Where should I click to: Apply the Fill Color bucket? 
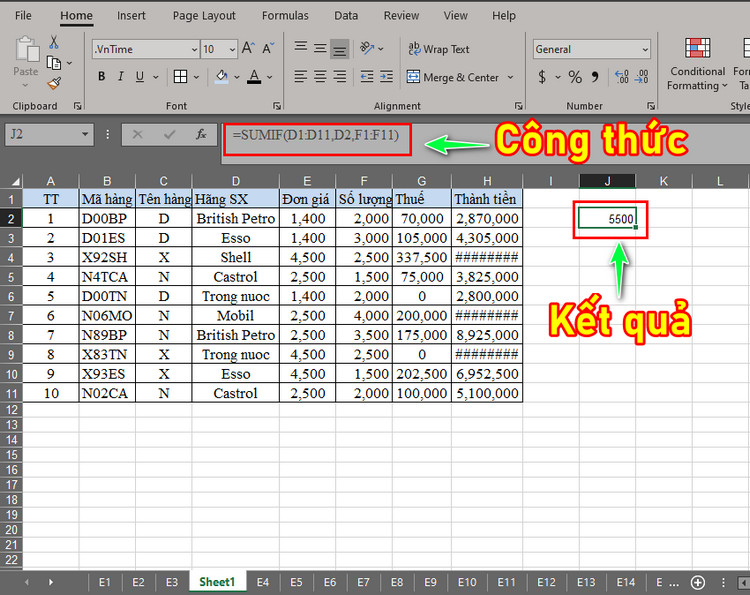221,77
